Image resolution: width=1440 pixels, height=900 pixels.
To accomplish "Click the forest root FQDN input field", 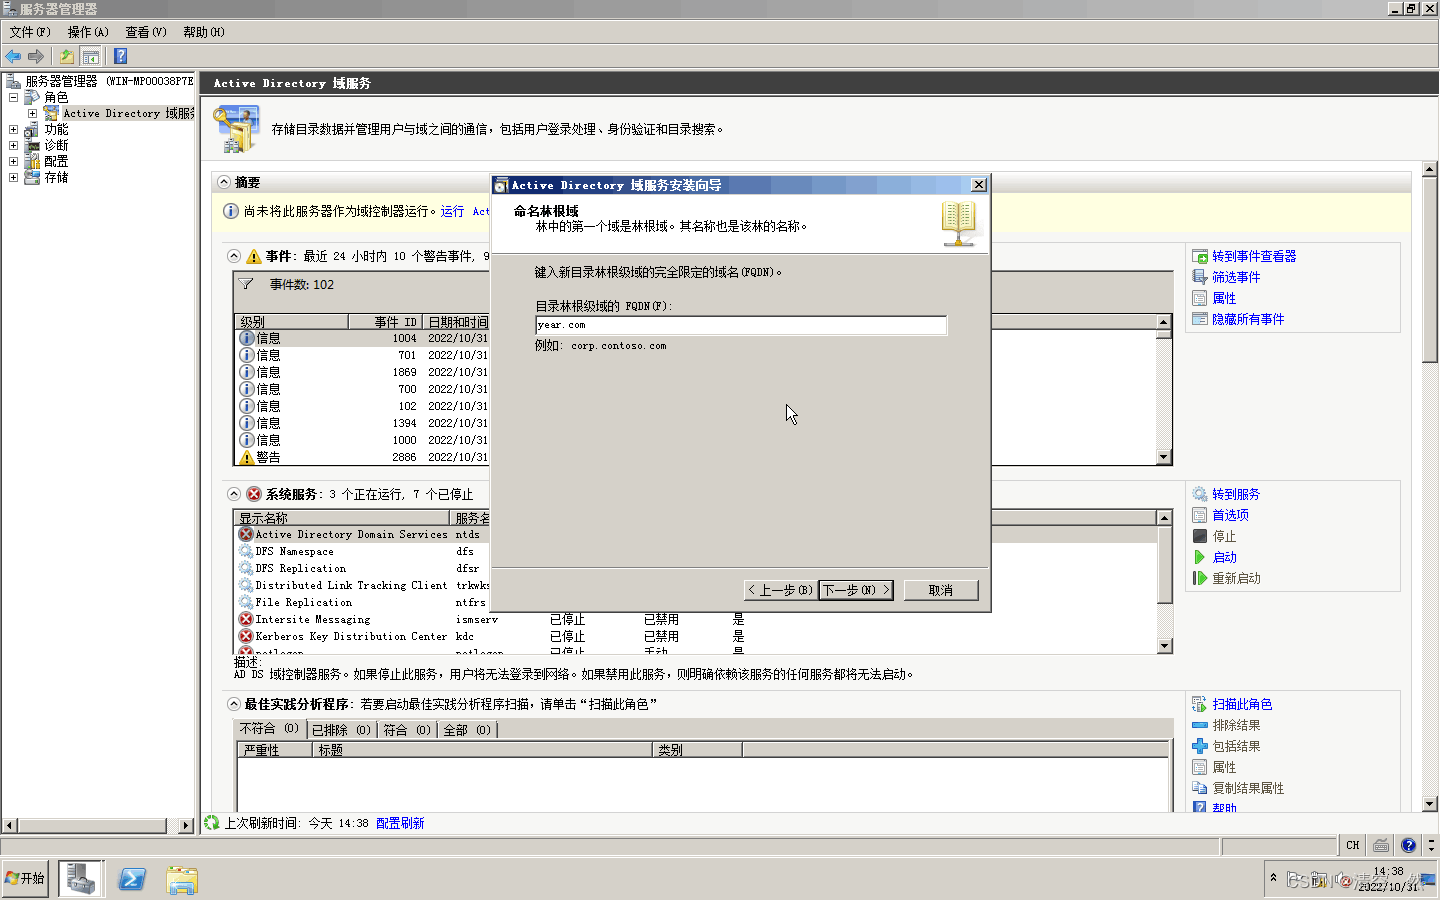I will point(741,325).
